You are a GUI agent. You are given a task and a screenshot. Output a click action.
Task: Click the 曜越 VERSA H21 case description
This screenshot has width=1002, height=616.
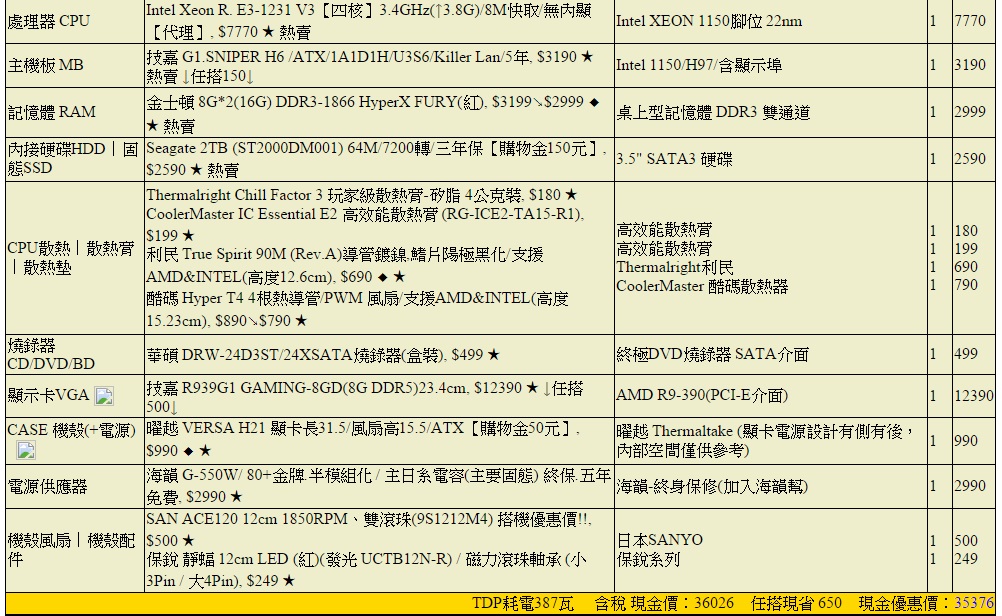coord(363,439)
